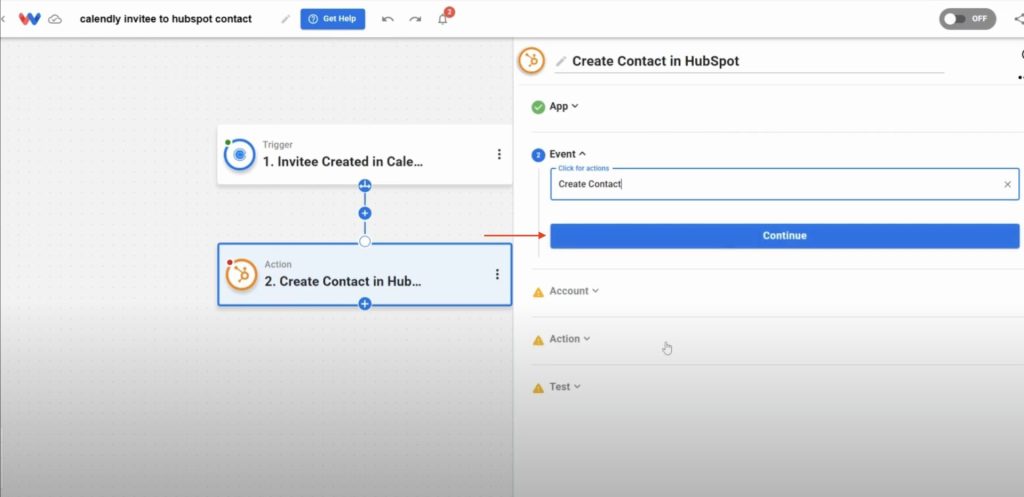Edit workflow name with pencil icon

pos(285,19)
